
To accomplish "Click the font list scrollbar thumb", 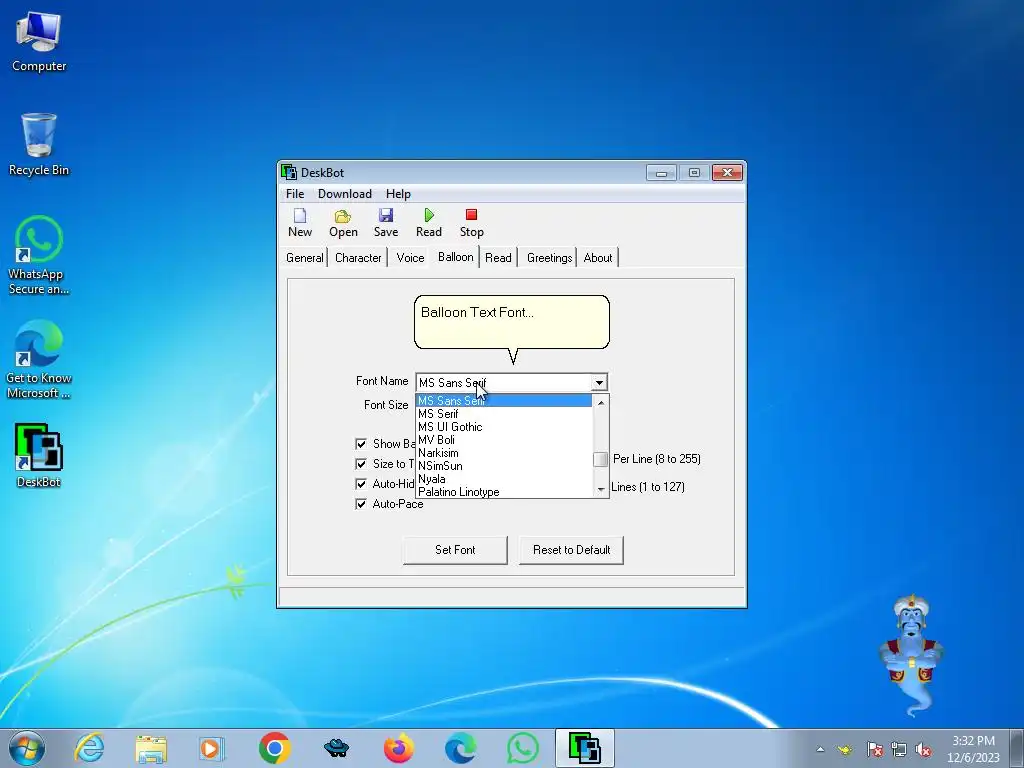I will point(600,459).
